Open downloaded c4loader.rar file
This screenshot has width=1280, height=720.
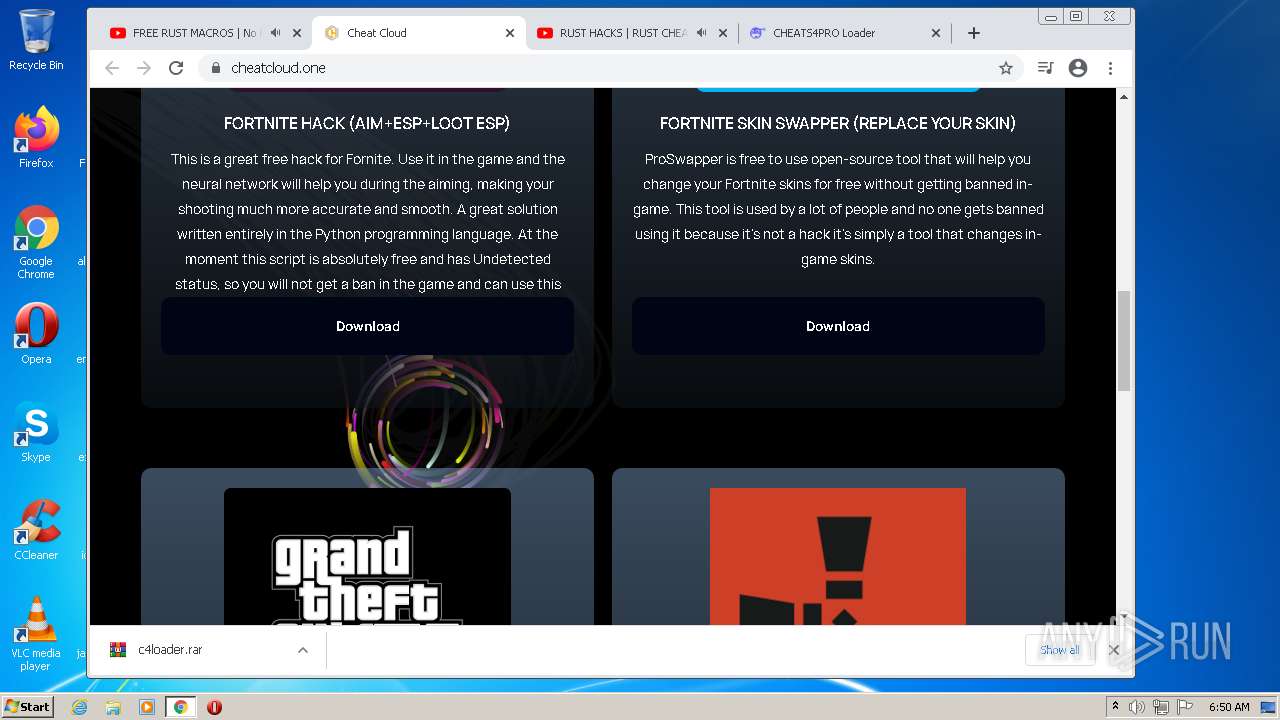point(170,650)
